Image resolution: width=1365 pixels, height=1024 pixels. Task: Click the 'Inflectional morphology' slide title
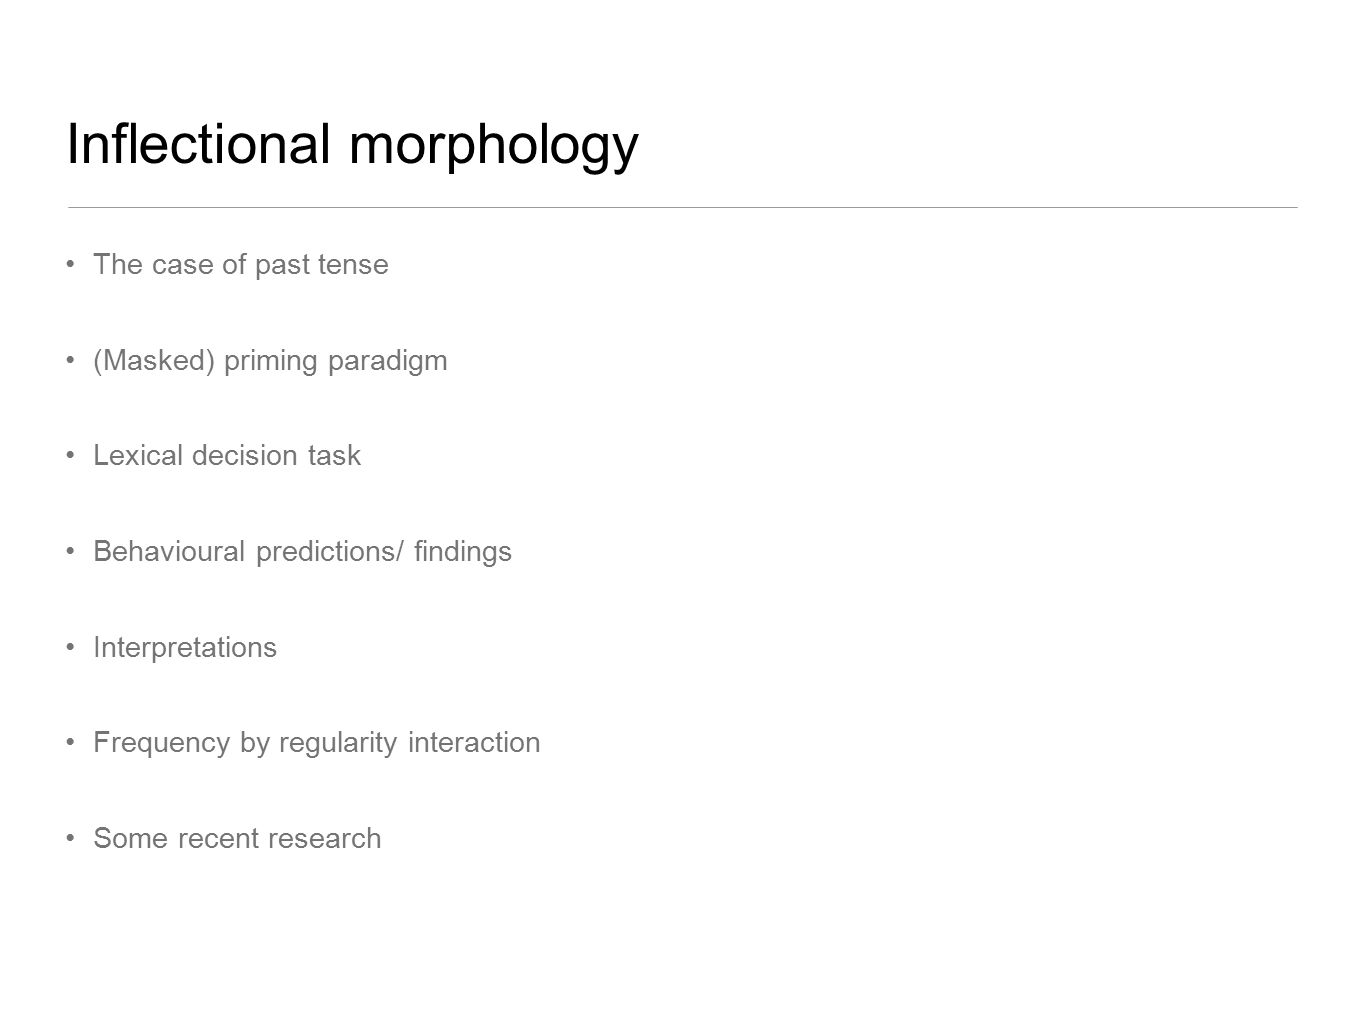tap(352, 146)
